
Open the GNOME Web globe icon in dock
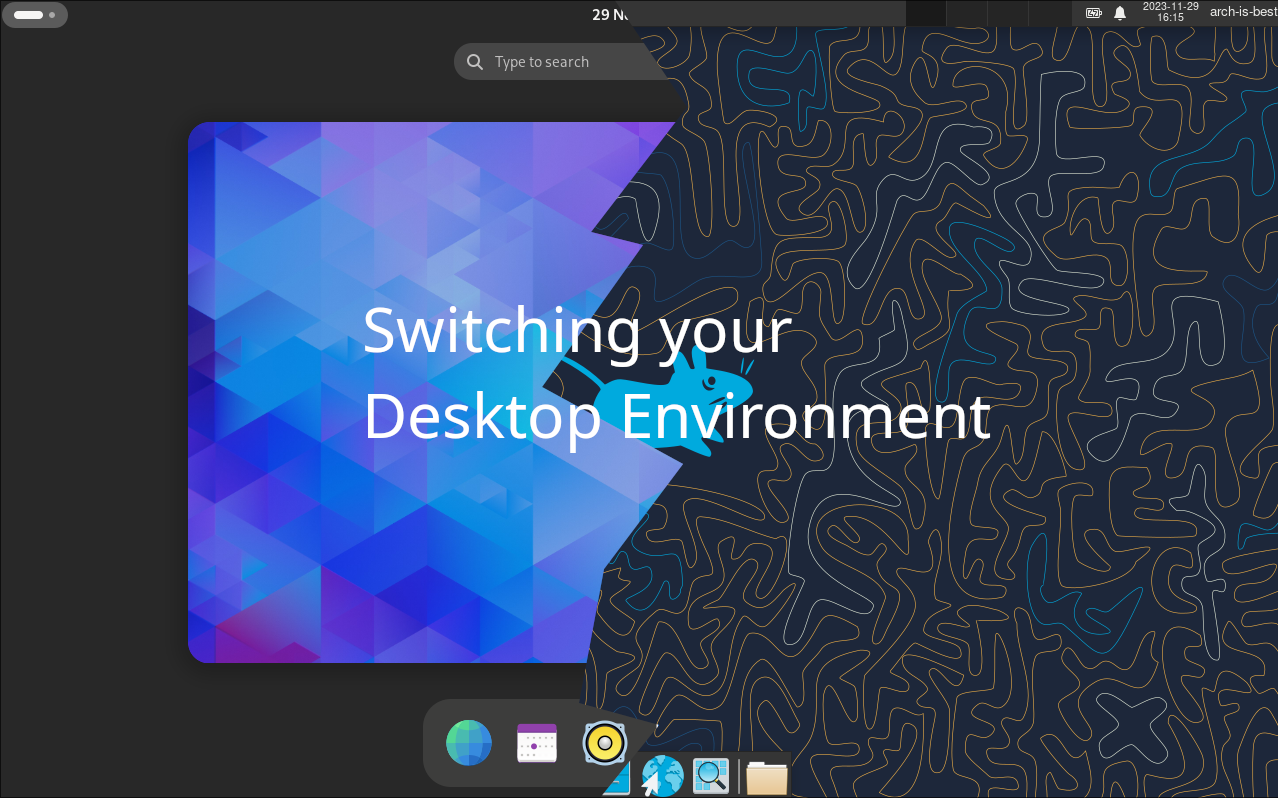coord(469,743)
